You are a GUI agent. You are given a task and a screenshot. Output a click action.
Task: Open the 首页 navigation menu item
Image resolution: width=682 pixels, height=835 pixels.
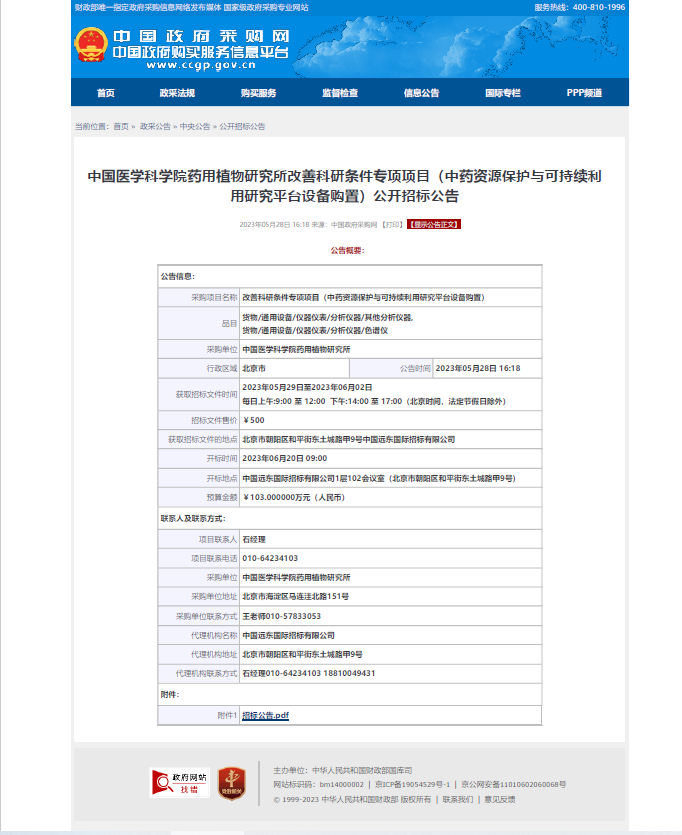coord(105,93)
